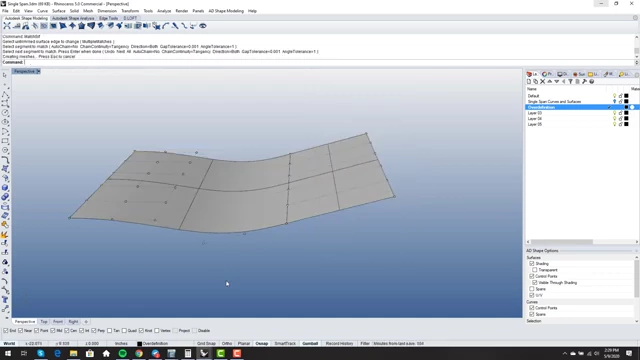Toggle Visible Through Shading checkbox
This screenshot has width=640, height=360.
[x=535, y=282]
